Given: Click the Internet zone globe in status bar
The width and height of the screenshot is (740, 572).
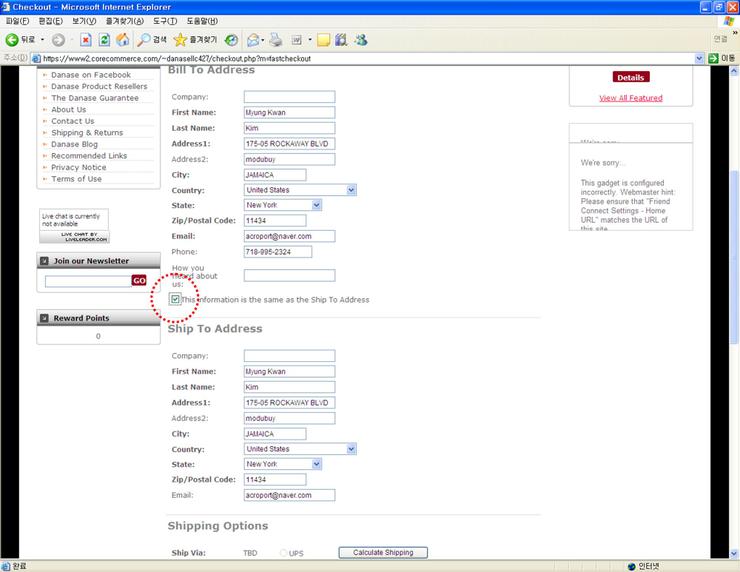Looking at the screenshot, I should [x=631, y=566].
